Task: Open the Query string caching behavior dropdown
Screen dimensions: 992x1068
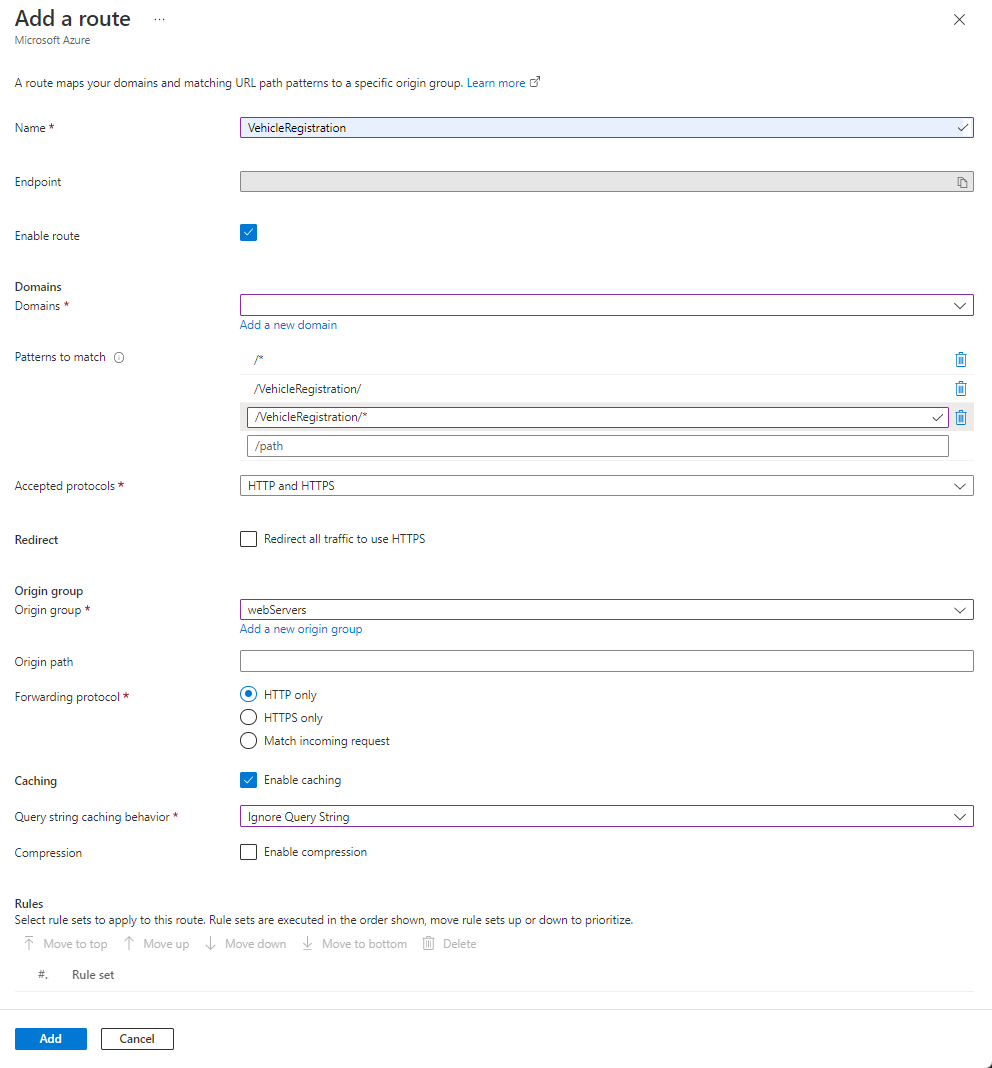Action: tap(606, 816)
